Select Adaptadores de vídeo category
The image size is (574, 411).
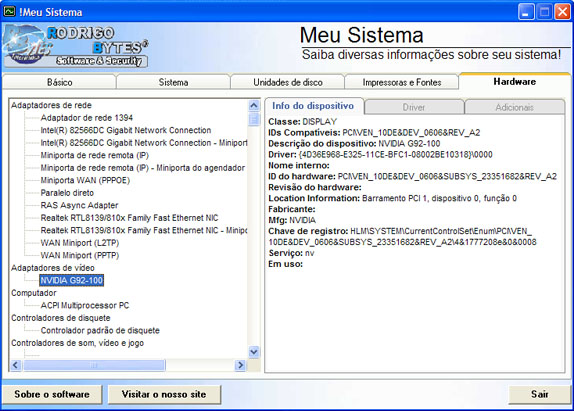point(53,268)
